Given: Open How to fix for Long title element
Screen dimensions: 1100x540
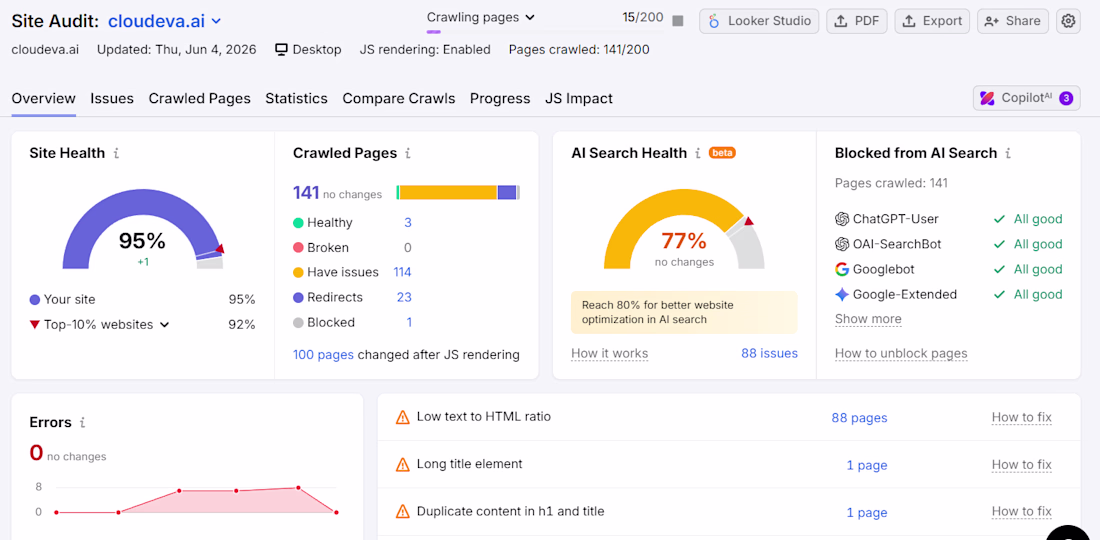Looking at the screenshot, I should coord(1021,465).
